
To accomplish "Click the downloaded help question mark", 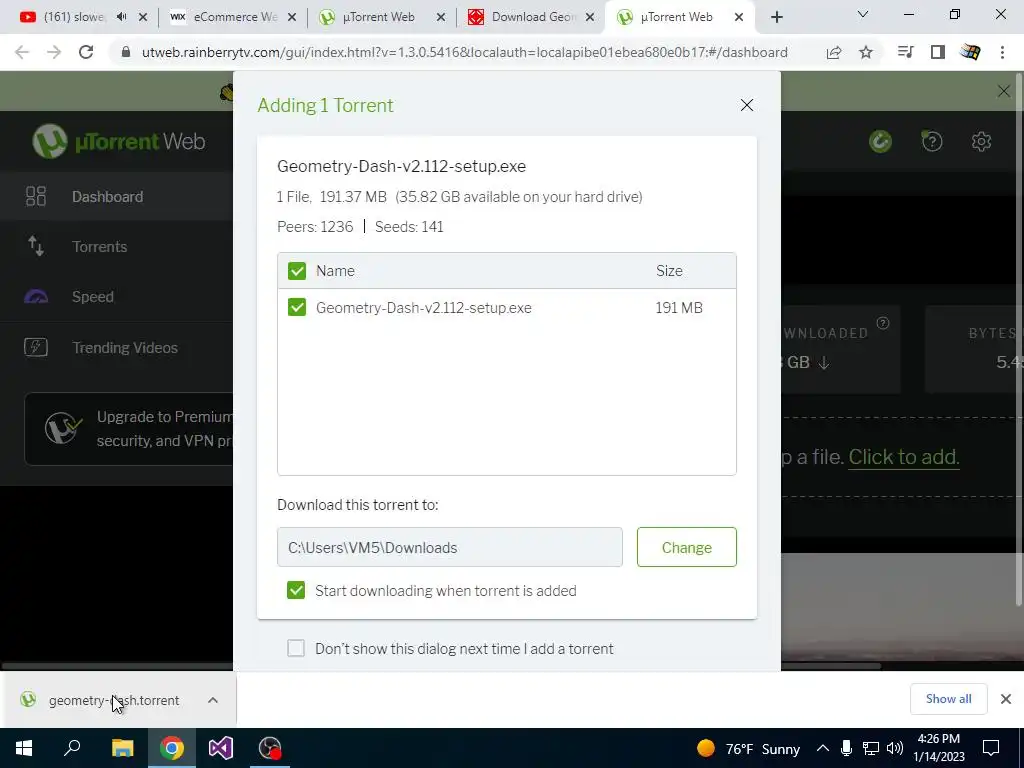I will tap(883, 323).
